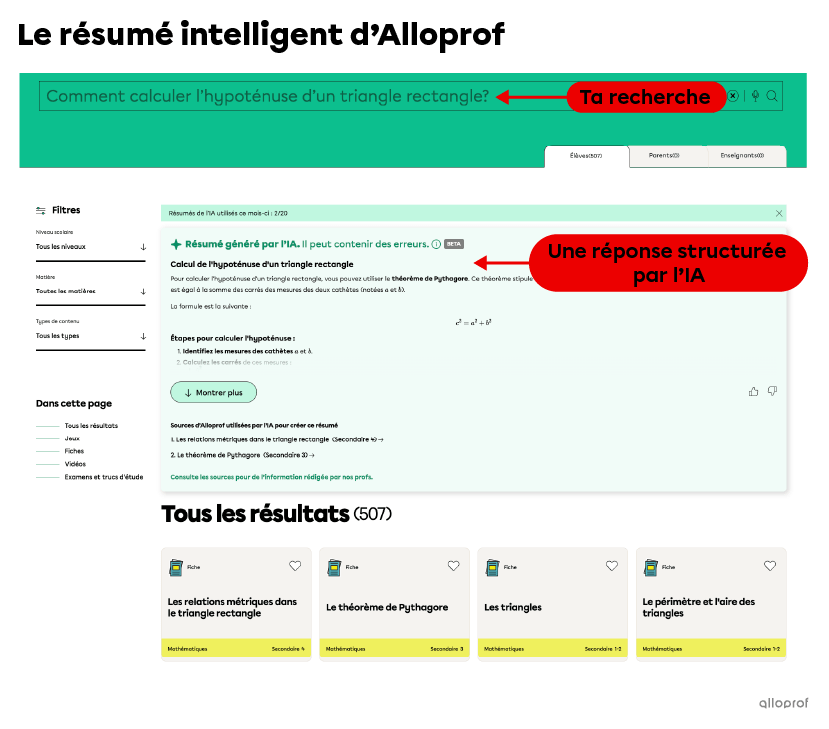Clear the search field with the X icon
Image resolution: width=829 pixels, height=729 pixels.
733,96
